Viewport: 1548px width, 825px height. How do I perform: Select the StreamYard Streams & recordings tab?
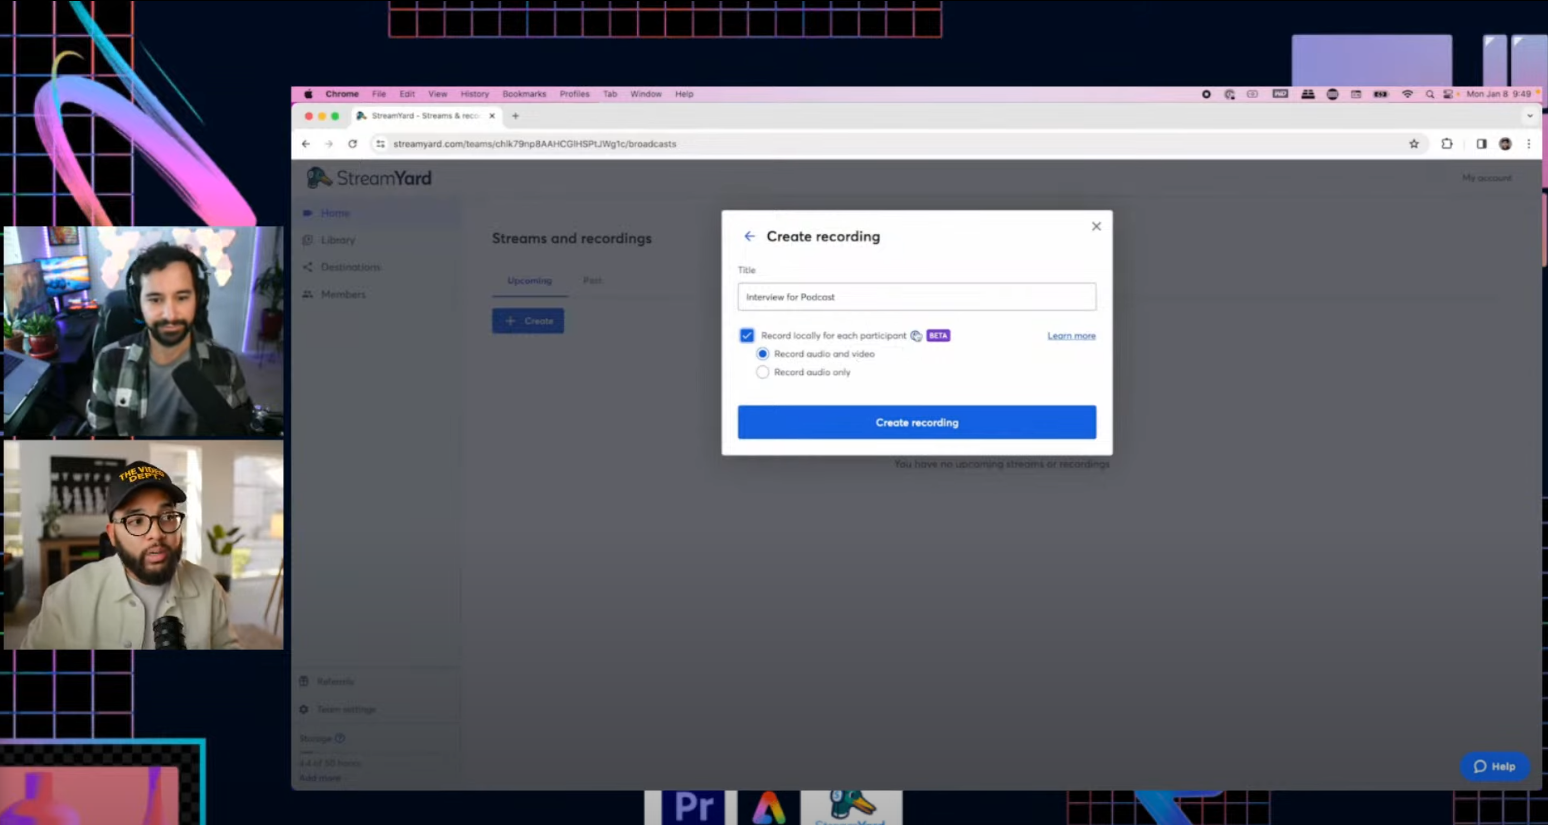426,116
